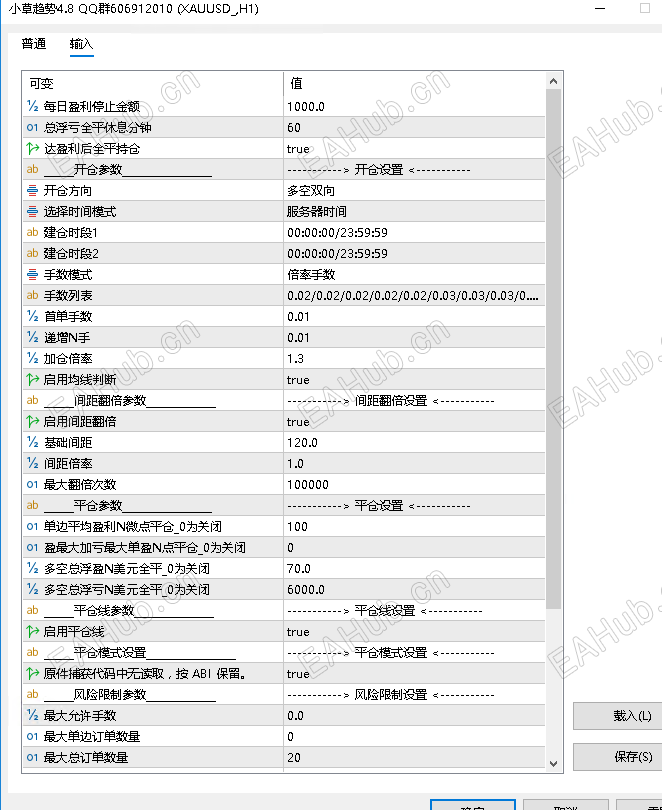Click the ½ icon beside 间距倍率
Image resolution: width=662 pixels, height=810 pixels.
pyautogui.click(x=33, y=464)
